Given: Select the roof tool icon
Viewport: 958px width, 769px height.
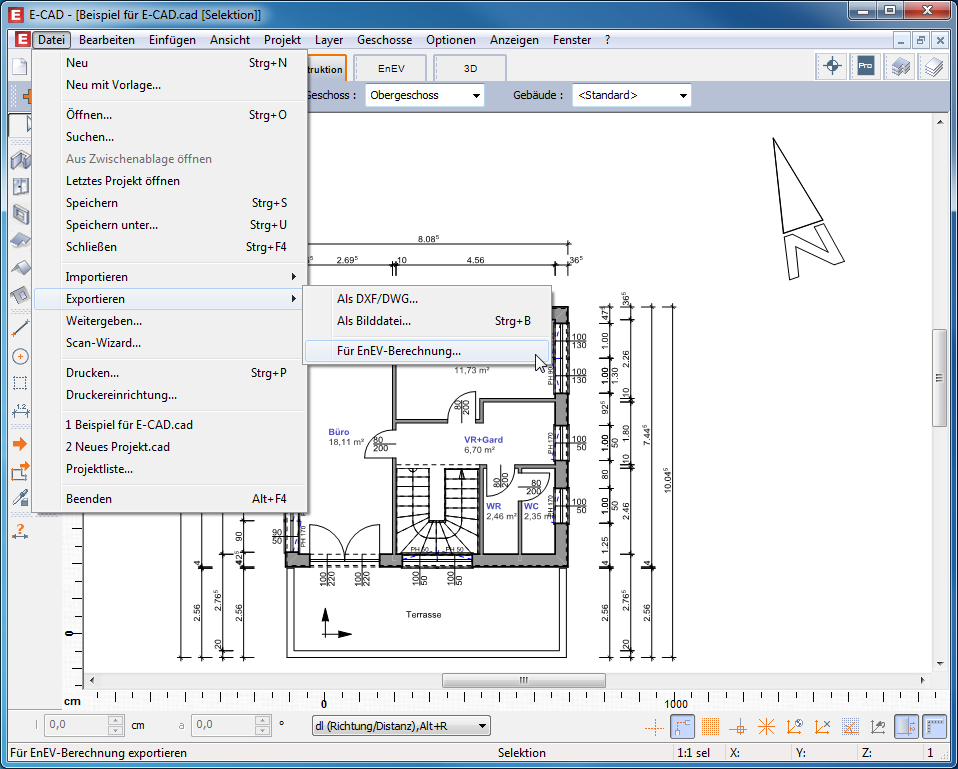Looking at the screenshot, I should (20, 241).
